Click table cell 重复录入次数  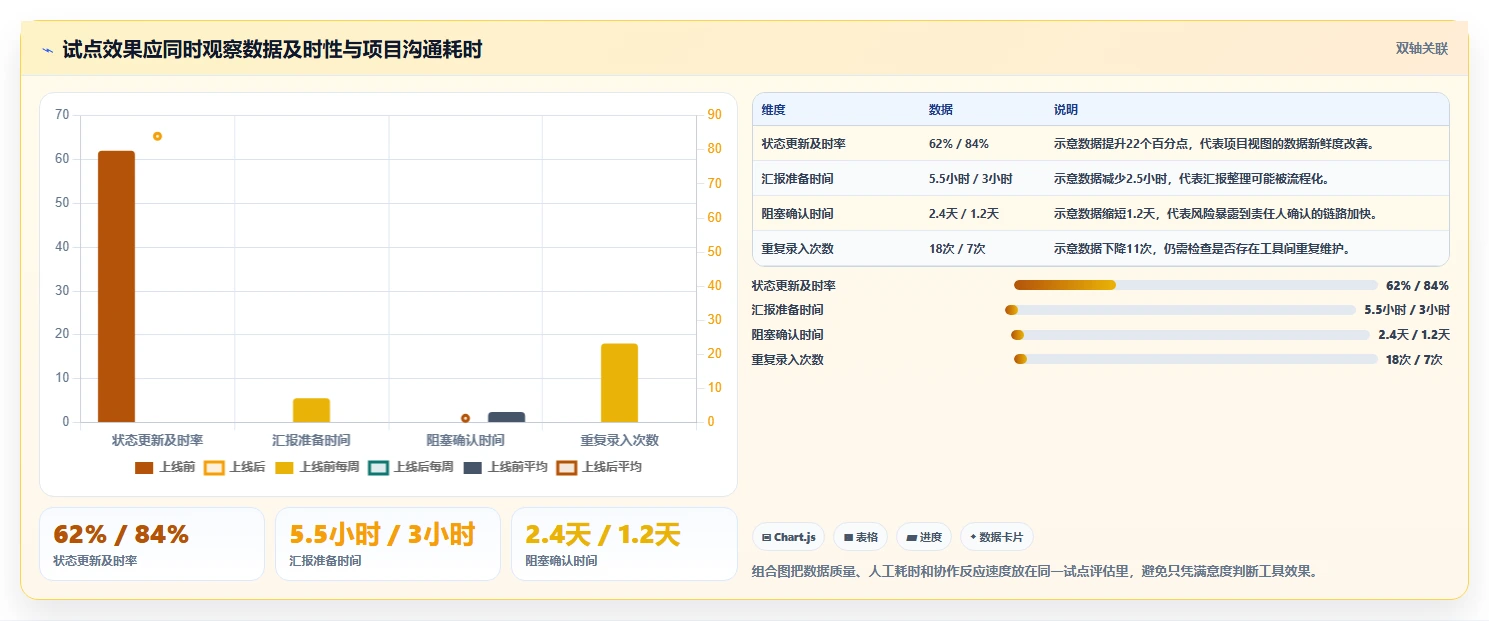797,249
